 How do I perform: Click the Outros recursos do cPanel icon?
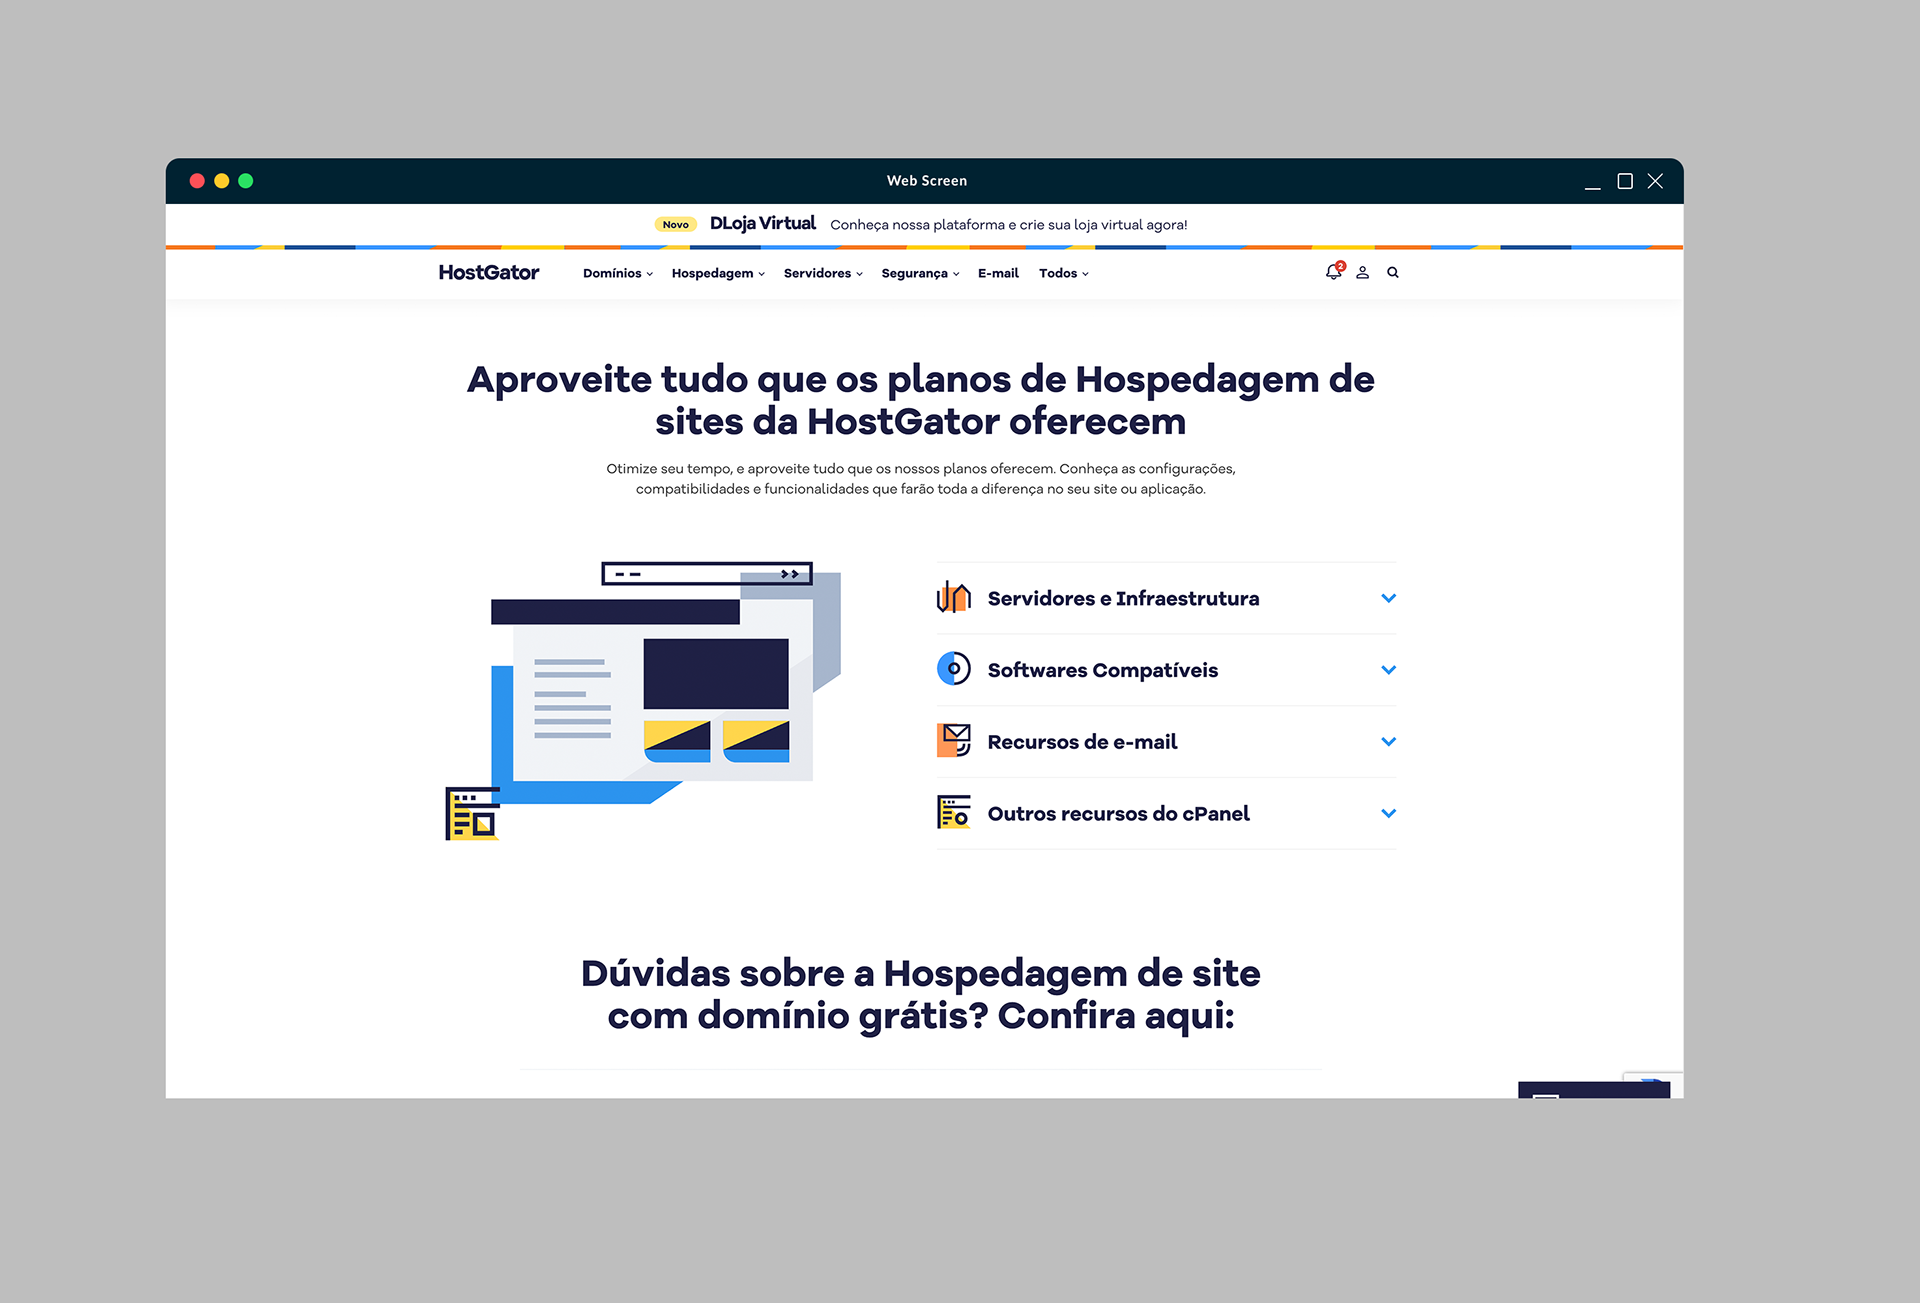coord(953,813)
